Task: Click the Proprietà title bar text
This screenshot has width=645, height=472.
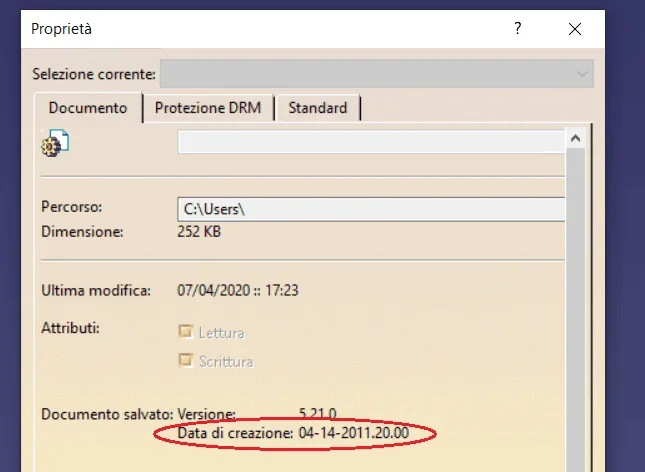Action: [x=62, y=29]
